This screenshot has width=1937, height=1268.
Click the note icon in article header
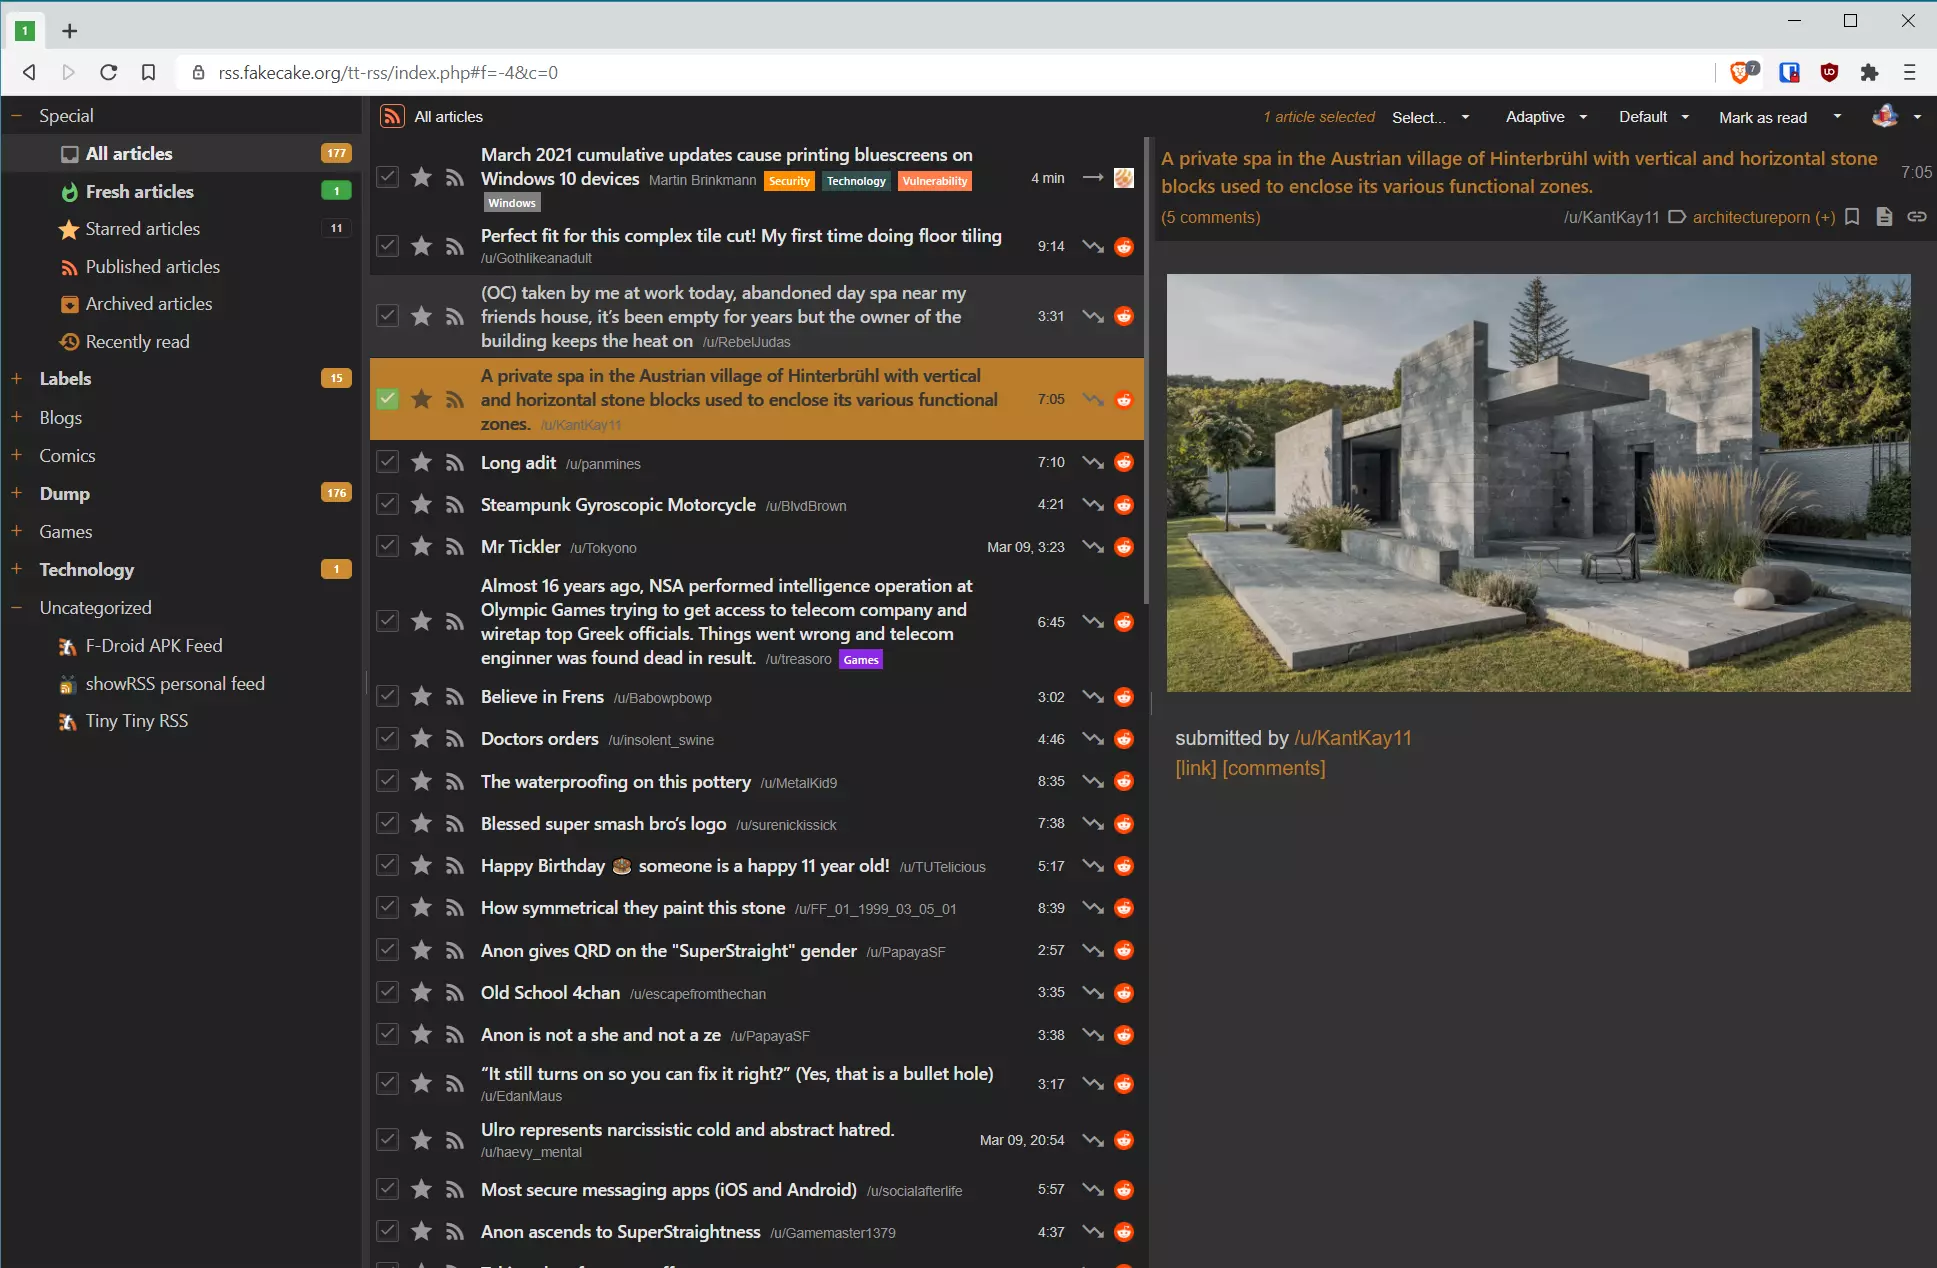[1884, 217]
